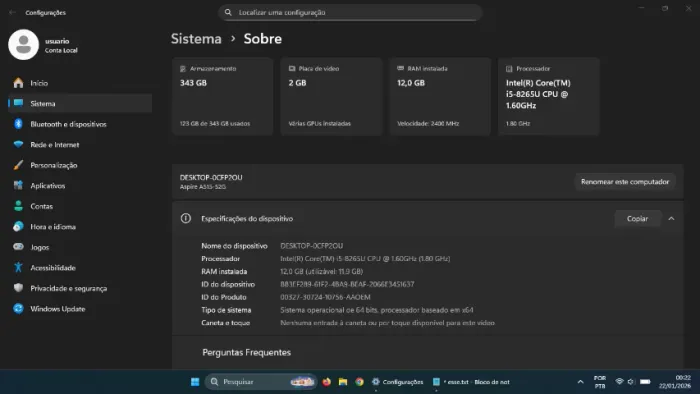Switch to the Bloco de notas taskbar window
700x394 pixels.
coord(471,382)
